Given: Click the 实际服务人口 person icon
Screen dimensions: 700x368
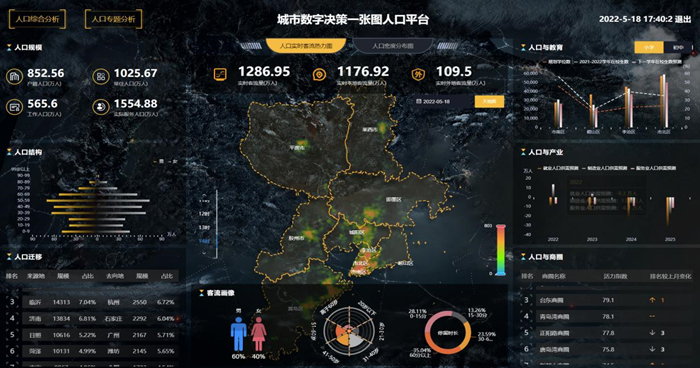Looking at the screenshot, I should 101,107.
